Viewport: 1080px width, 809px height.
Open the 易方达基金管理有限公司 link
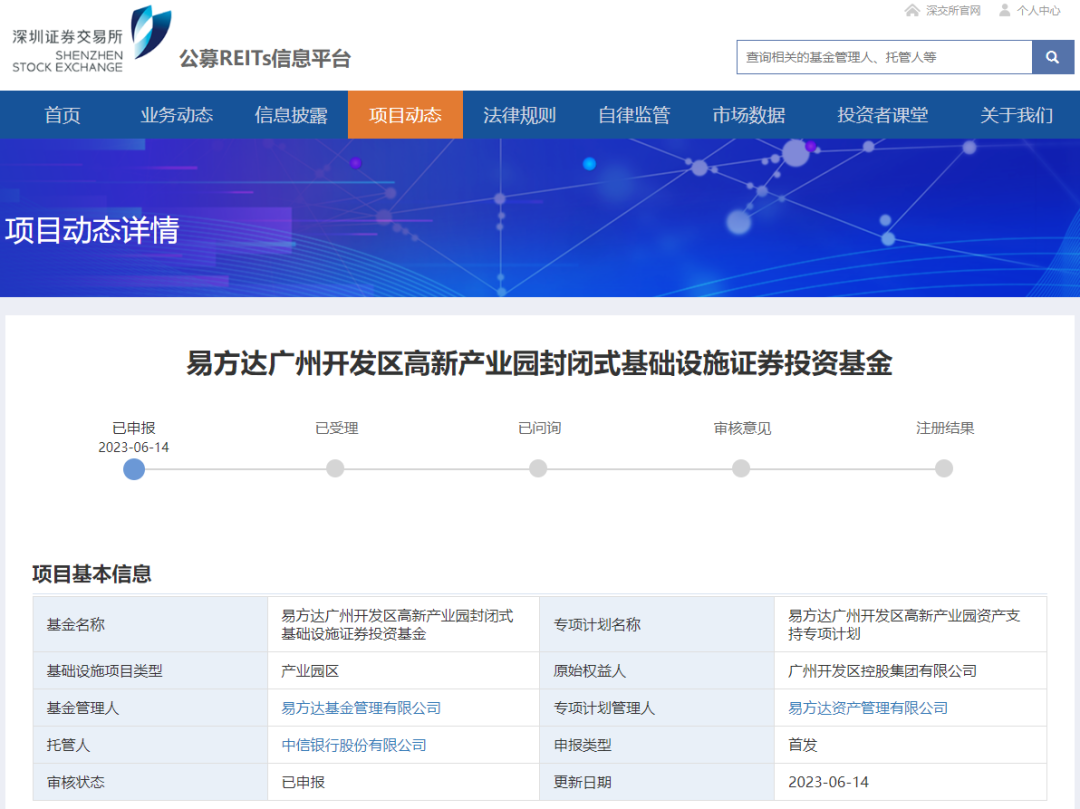click(361, 708)
